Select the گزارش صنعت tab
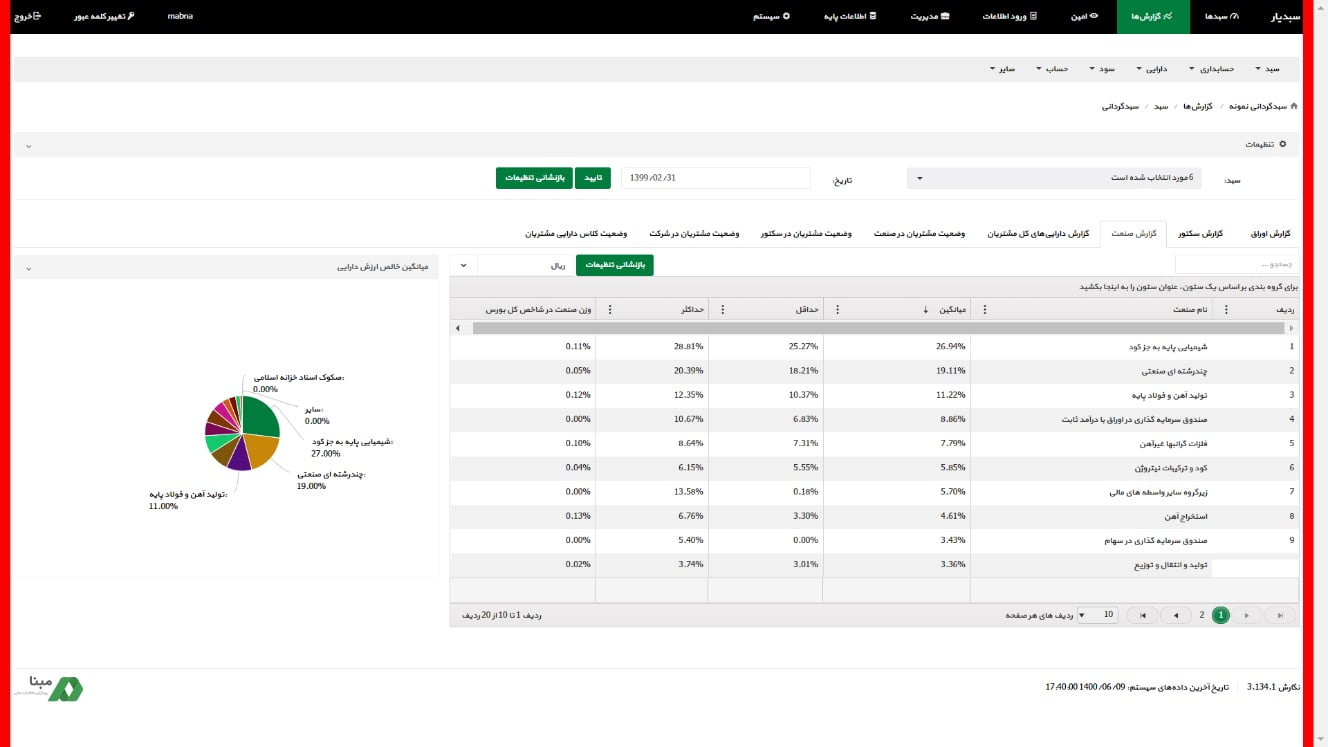 pos(1134,234)
